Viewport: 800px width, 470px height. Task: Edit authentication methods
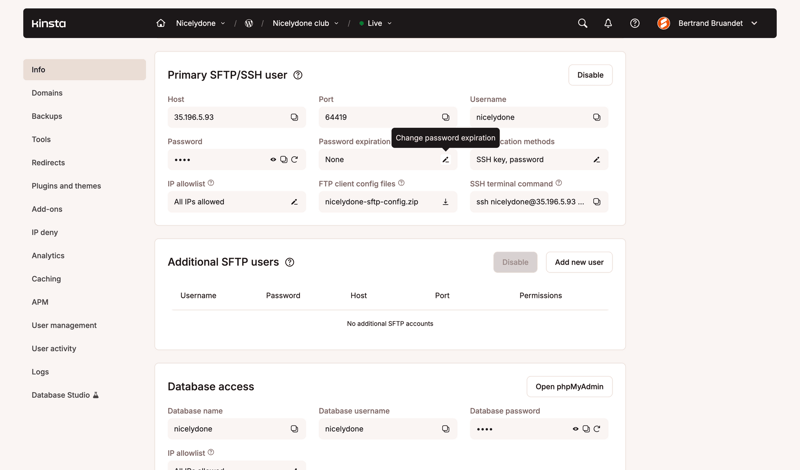(596, 160)
